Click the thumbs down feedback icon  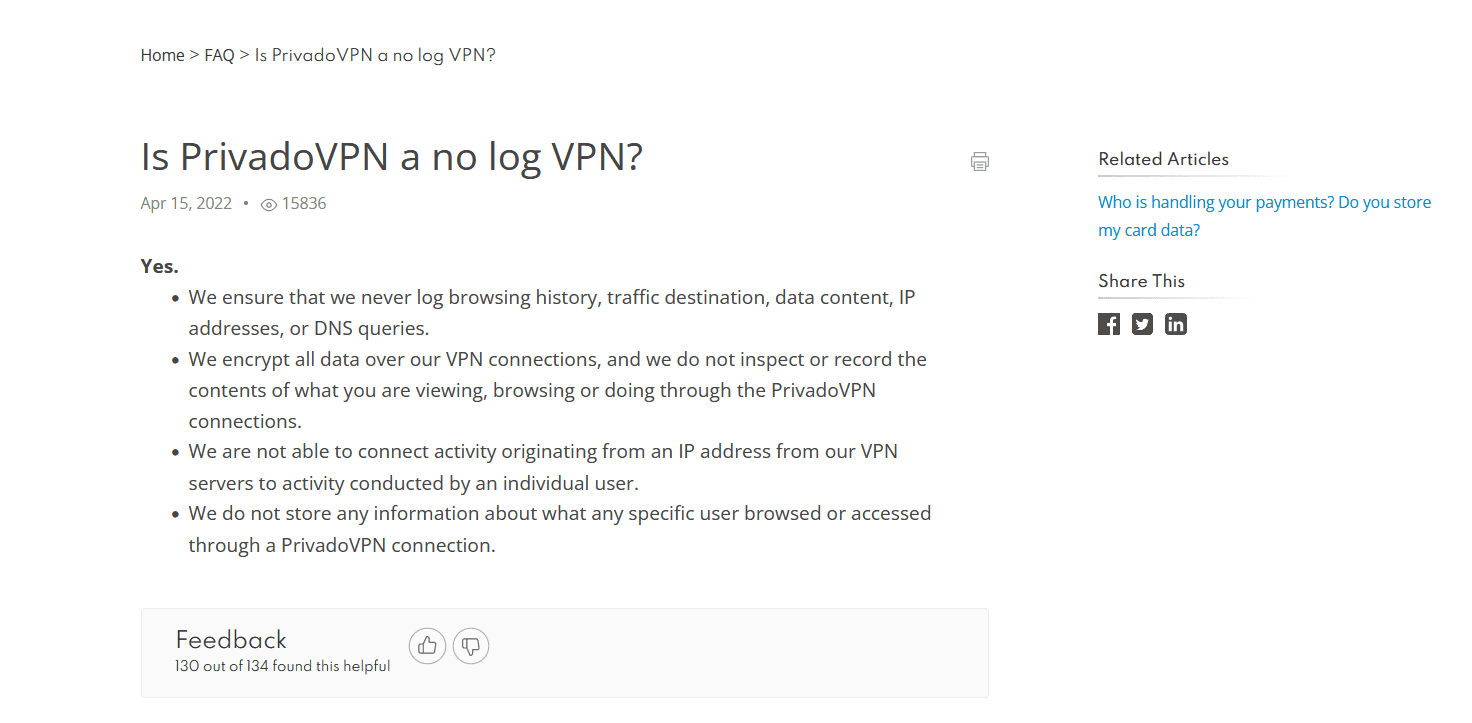click(x=470, y=646)
